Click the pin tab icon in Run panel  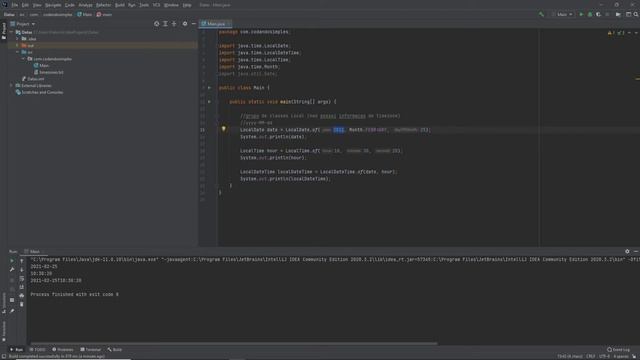(x=12, y=311)
